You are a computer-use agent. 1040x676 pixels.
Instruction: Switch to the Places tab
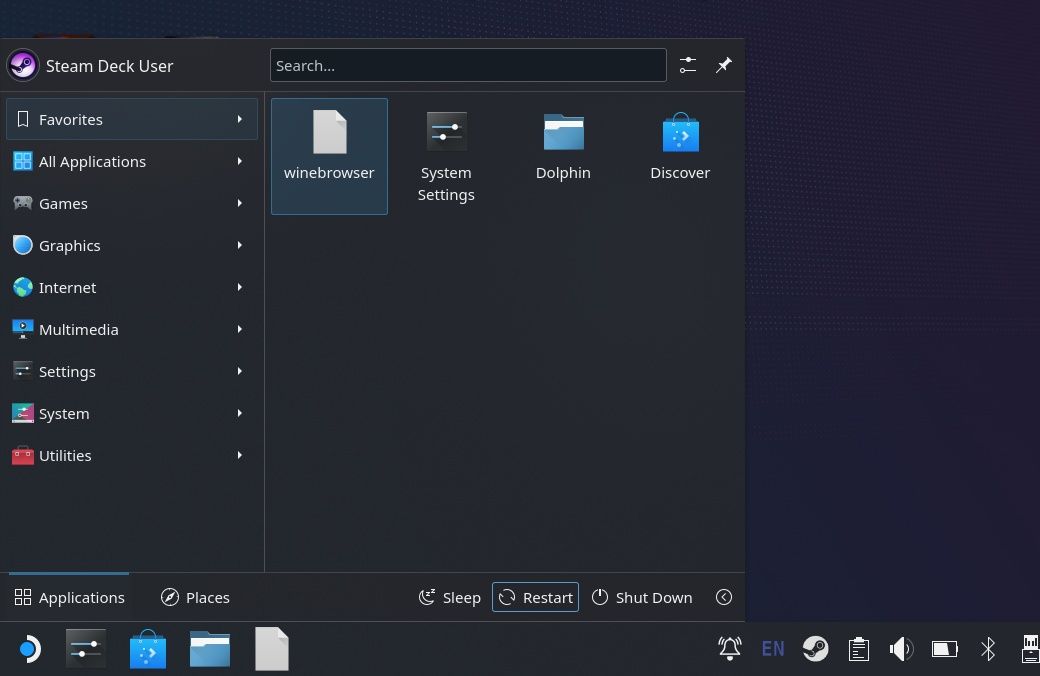point(195,597)
